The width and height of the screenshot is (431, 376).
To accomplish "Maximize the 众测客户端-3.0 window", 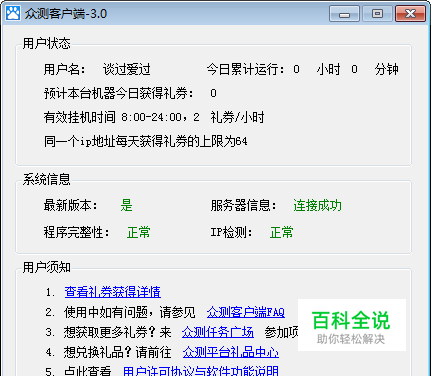I will tap(377, 14).
